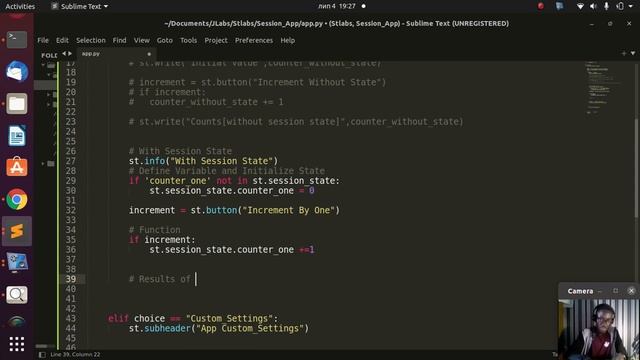Open the View menu
640x360 pixels.
[142, 40]
